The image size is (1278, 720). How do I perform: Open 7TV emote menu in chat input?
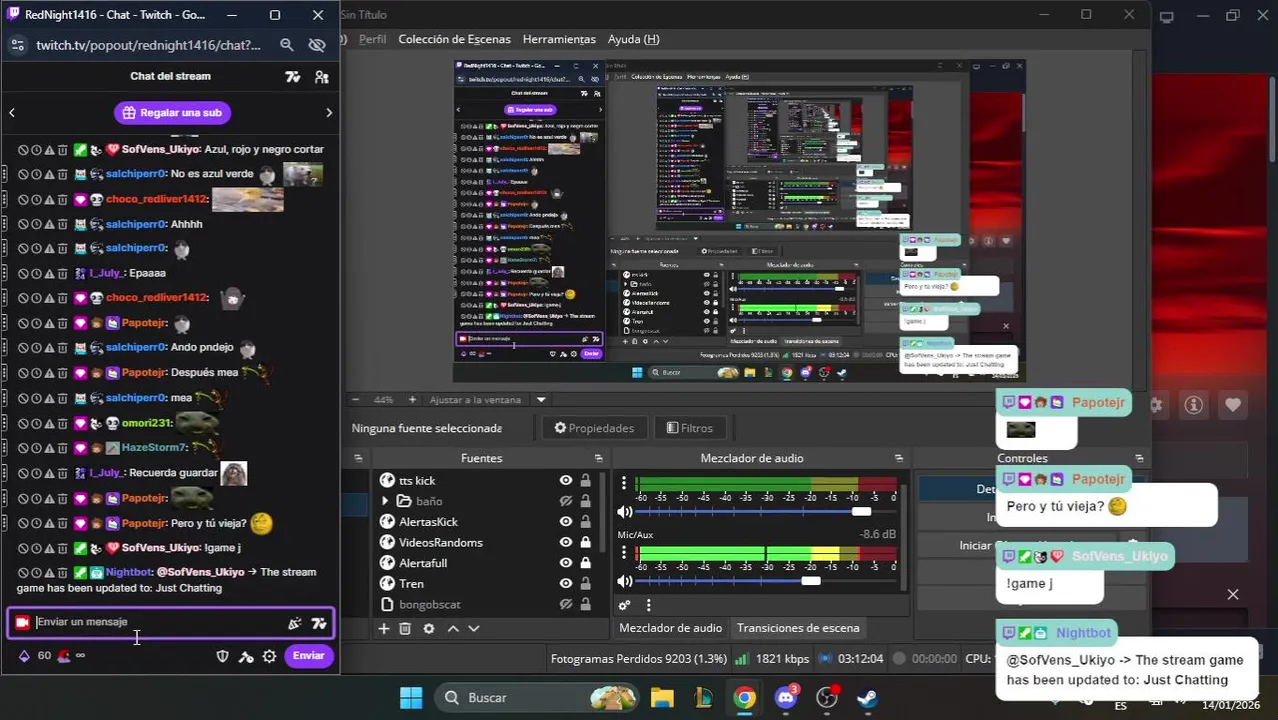pos(319,623)
